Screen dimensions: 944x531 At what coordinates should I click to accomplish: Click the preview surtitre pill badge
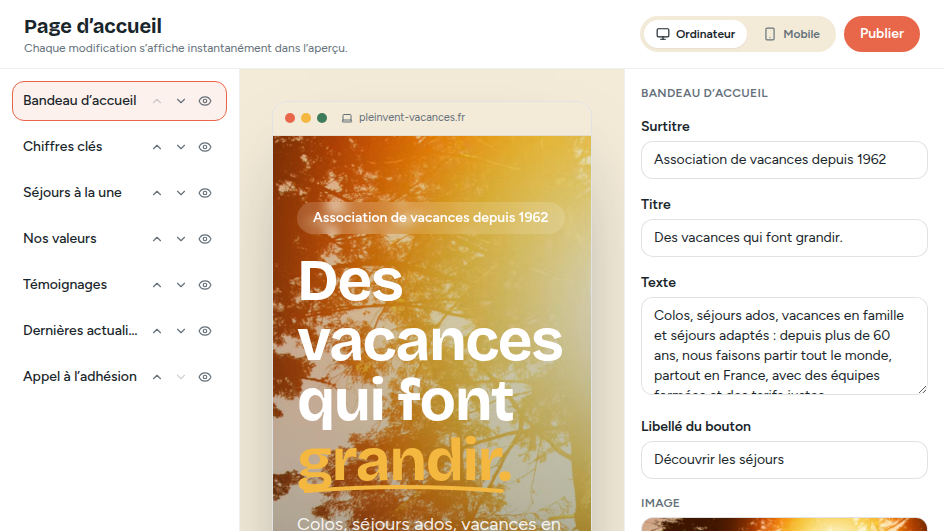430,217
